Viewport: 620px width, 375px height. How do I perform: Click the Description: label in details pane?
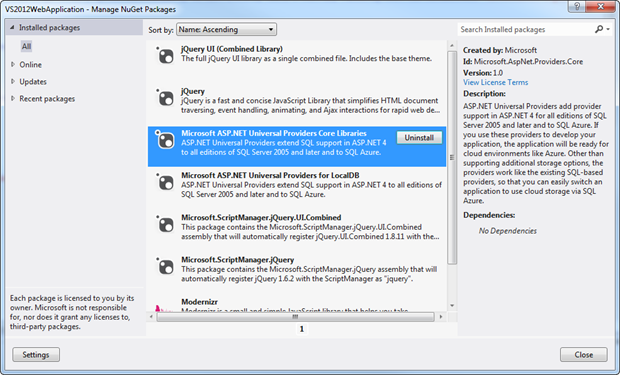(x=484, y=94)
